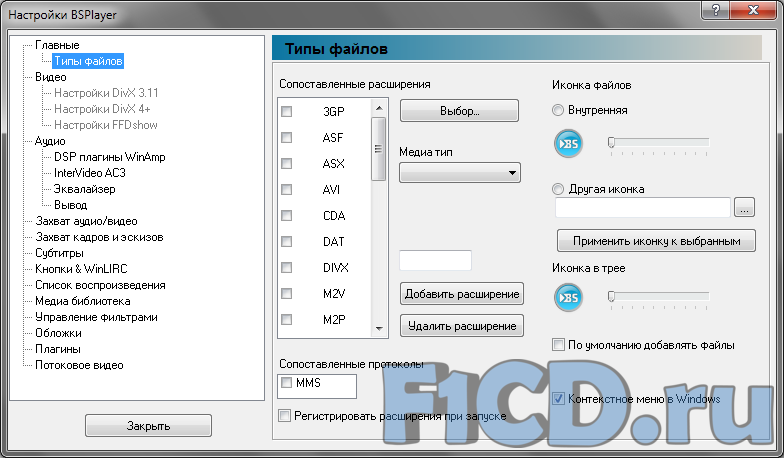This screenshot has height=458, width=784.
Task: Open InterVideo AC3 settings
Action: 90,173
